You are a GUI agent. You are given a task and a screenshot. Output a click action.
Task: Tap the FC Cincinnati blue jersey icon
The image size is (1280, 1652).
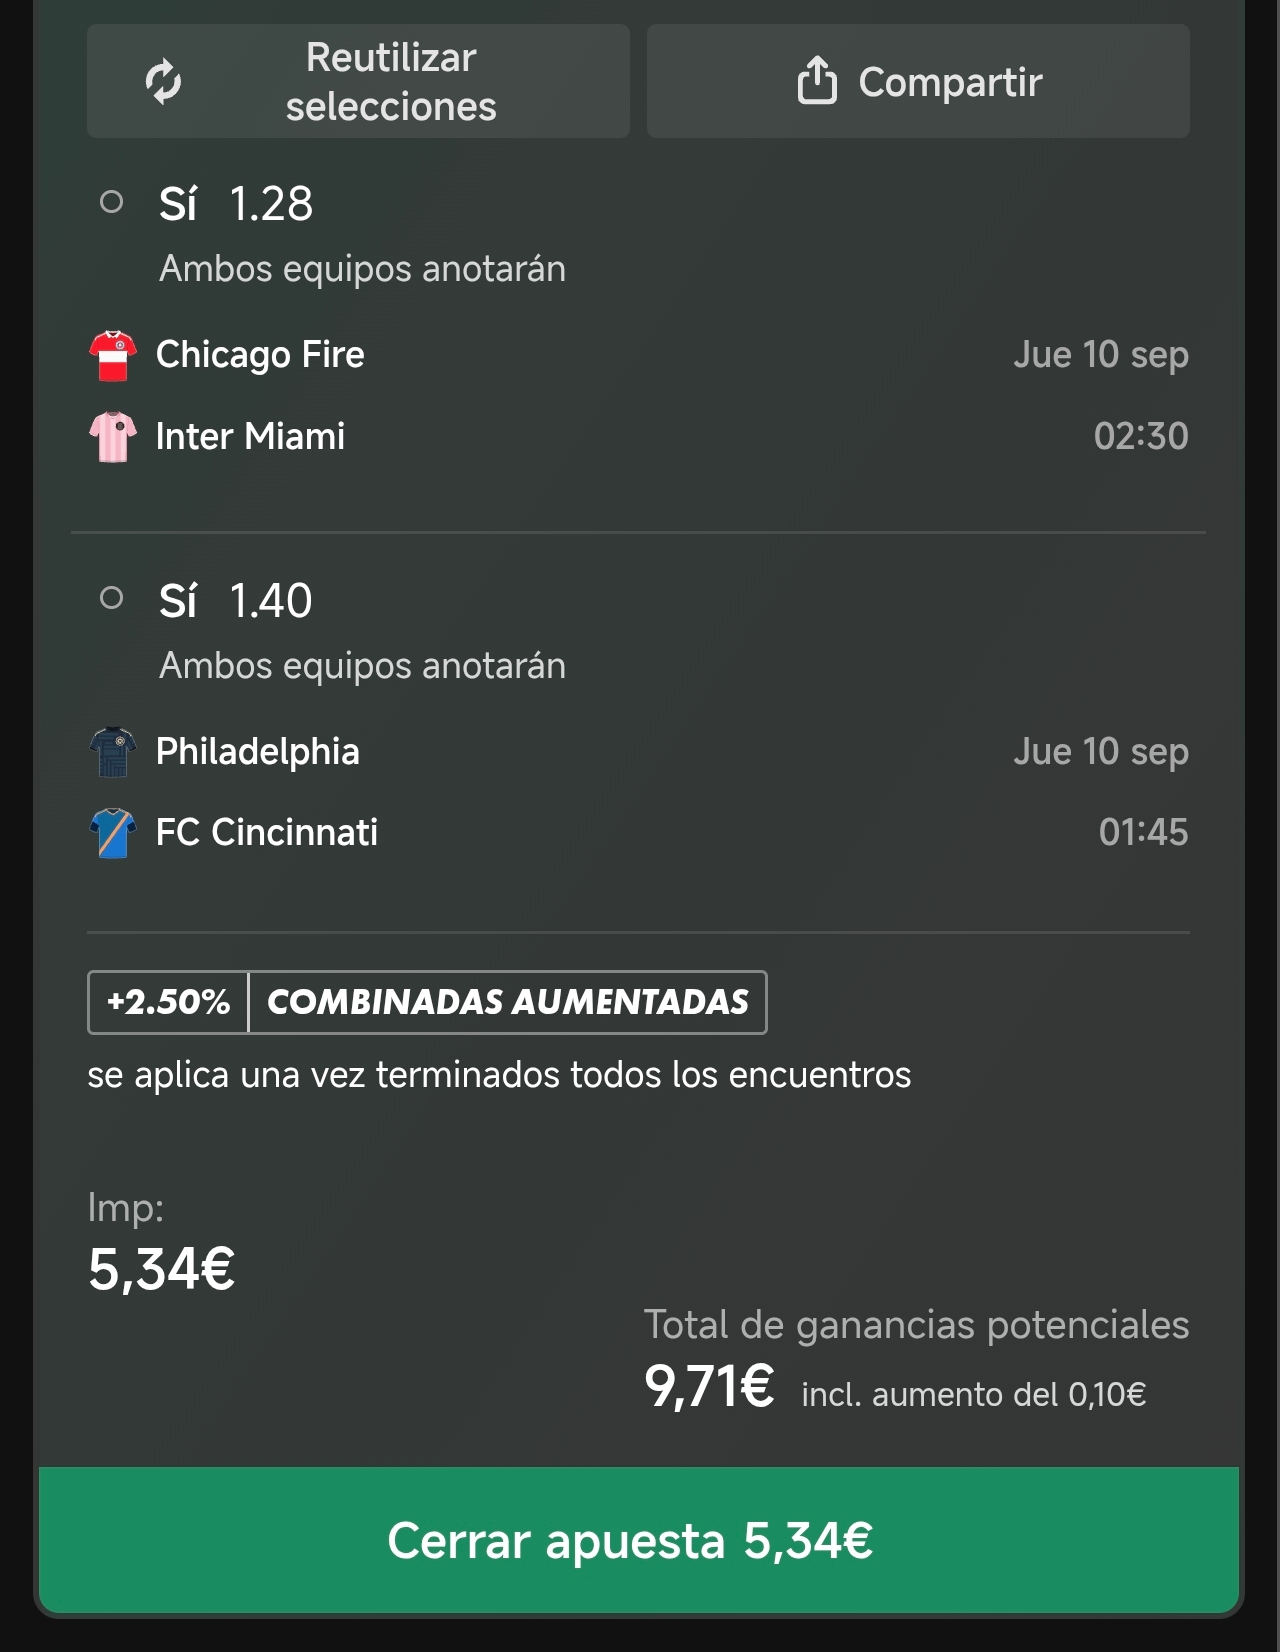(113, 833)
